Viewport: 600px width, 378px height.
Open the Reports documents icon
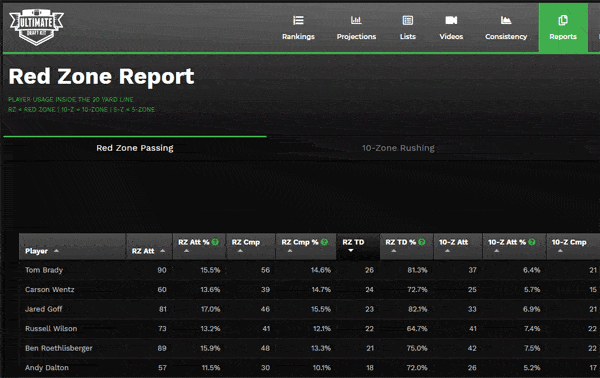click(x=562, y=20)
